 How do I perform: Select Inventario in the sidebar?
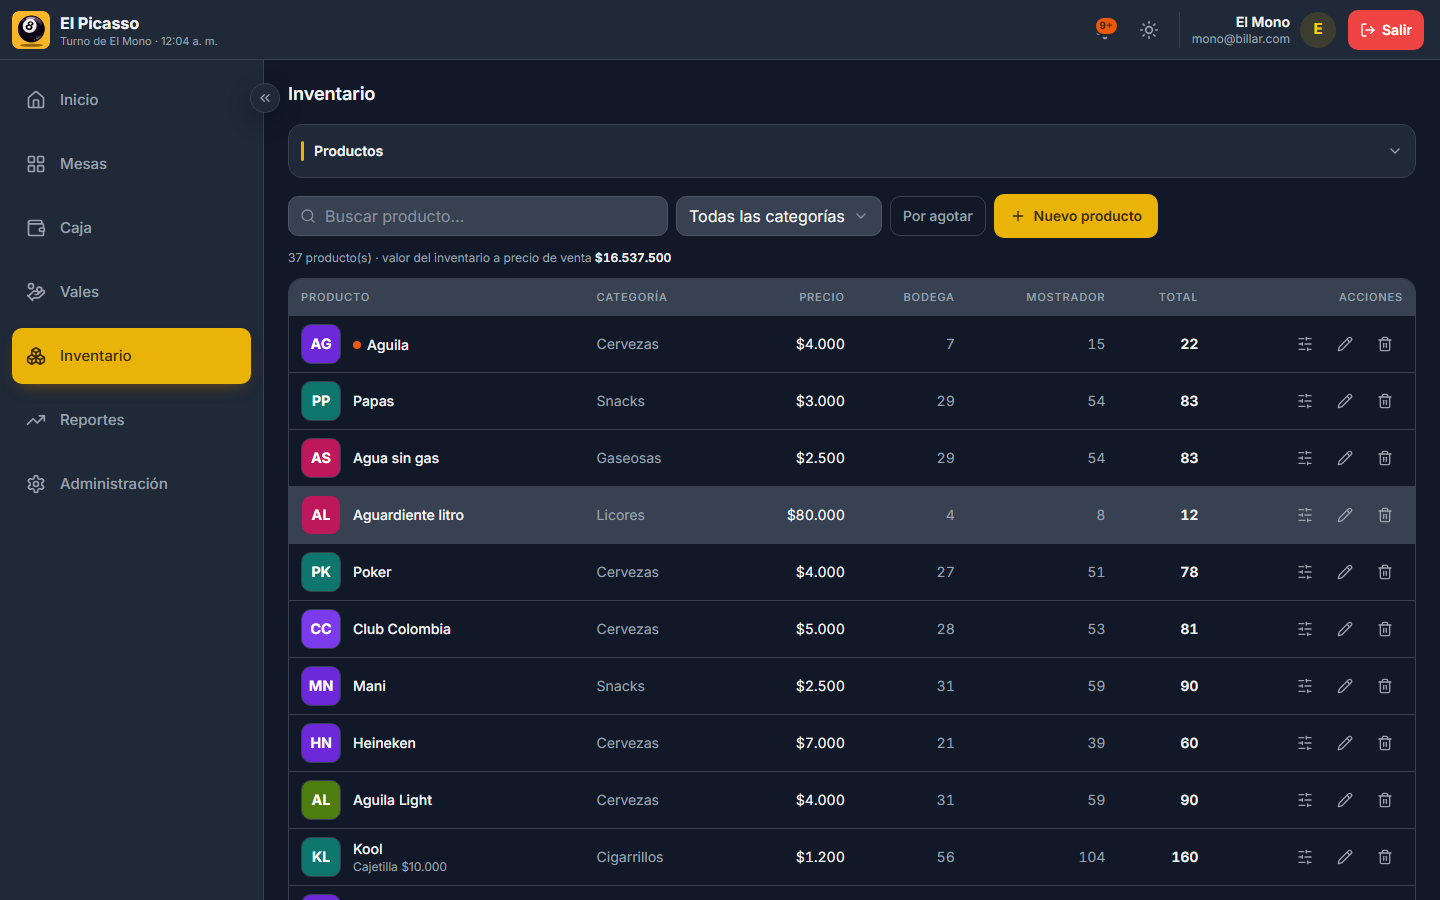tap(131, 356)
